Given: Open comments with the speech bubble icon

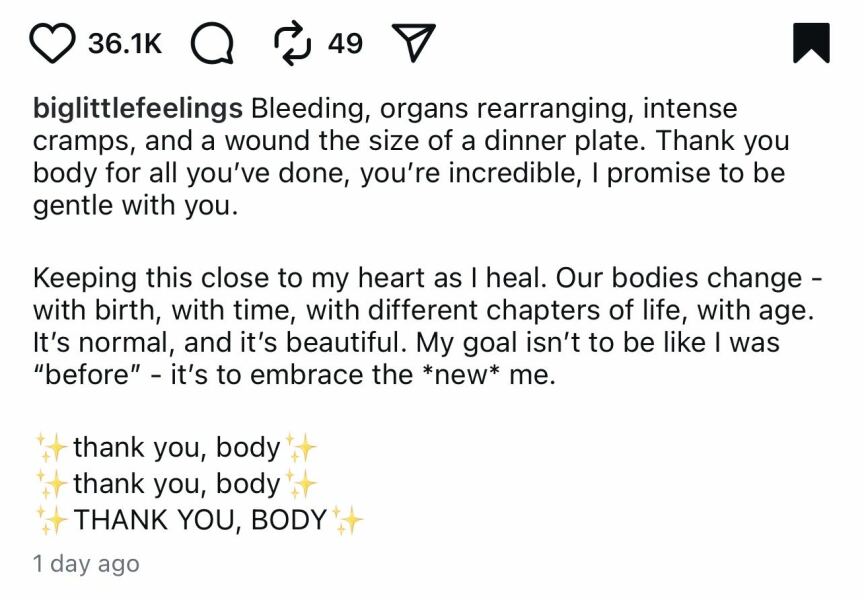Looking at the screenshot, I should (x=210, y=43).
